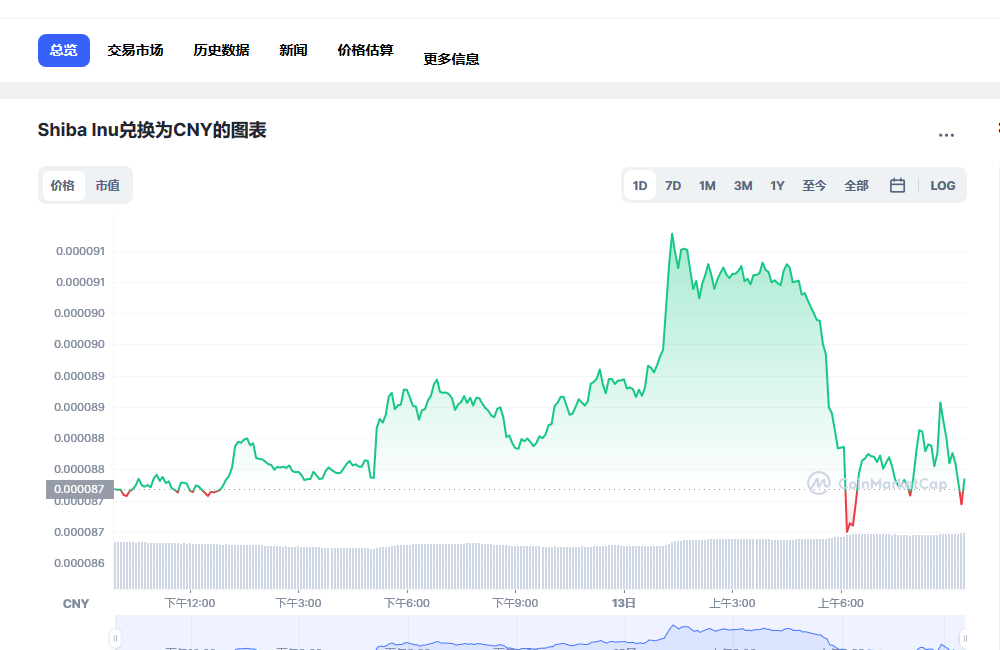The image size is (1000, 650).
Task: Grab the right handle of range slider
Action: [964, 638]
